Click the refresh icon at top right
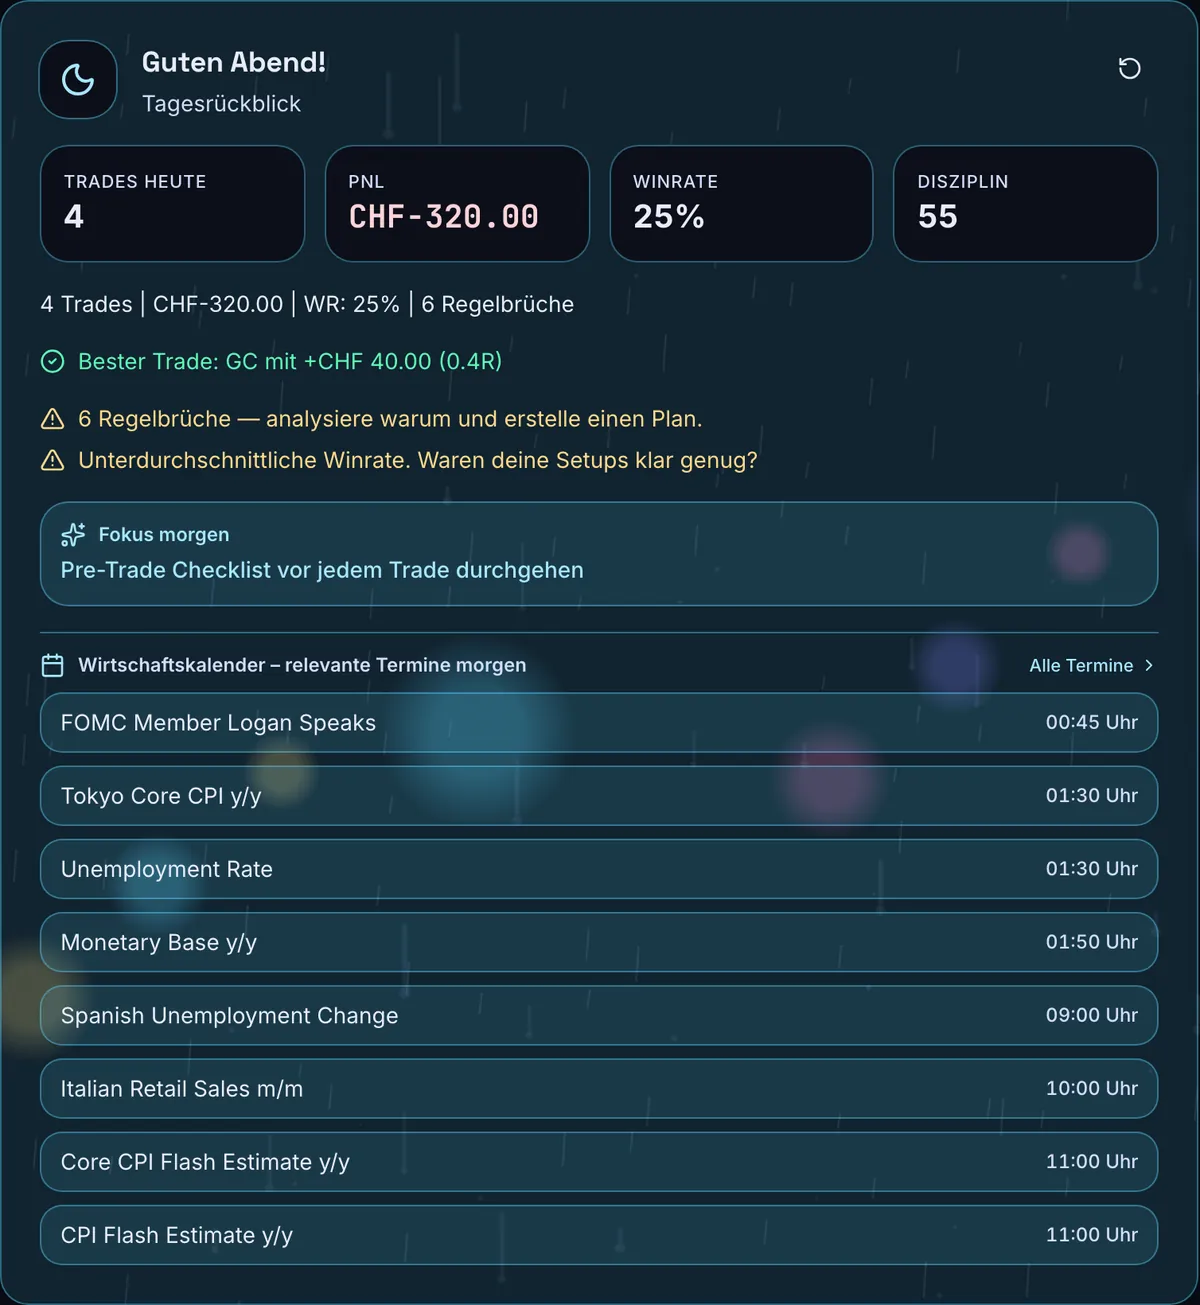1200x1305 pixels. 1129,68
